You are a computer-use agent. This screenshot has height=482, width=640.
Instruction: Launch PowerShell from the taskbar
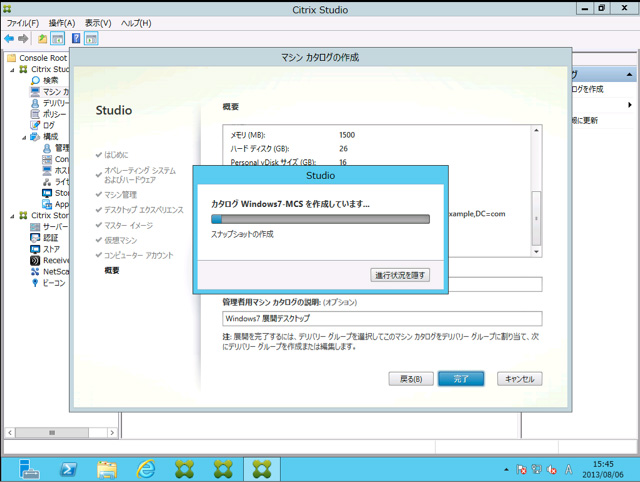pos(68,469)
